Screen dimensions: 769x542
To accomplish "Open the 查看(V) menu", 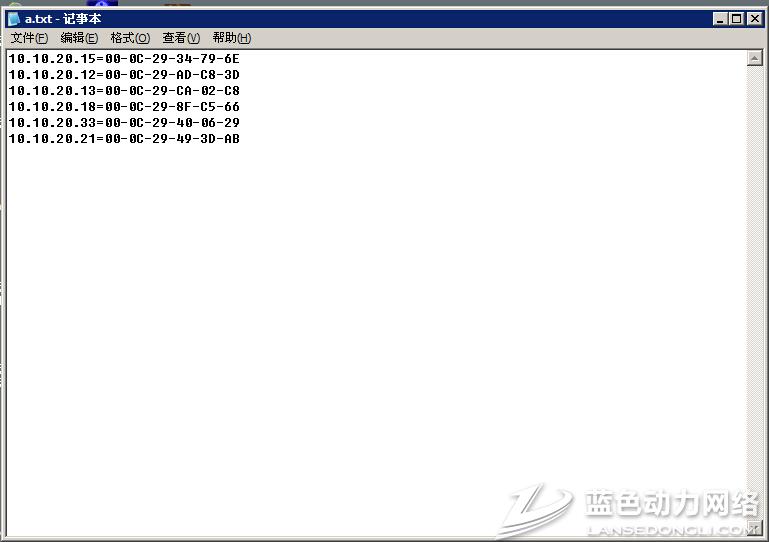I will [x=181, y=38].
